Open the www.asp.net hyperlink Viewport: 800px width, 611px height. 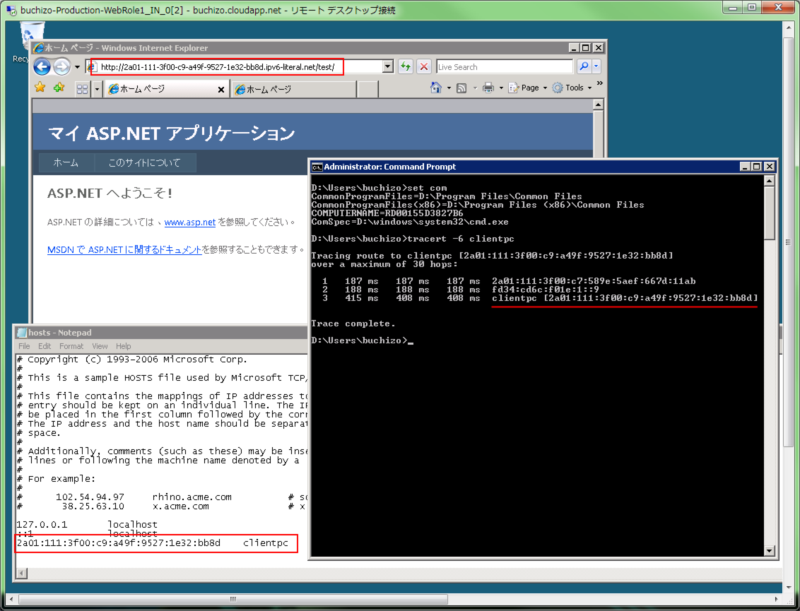coord(190,222)
